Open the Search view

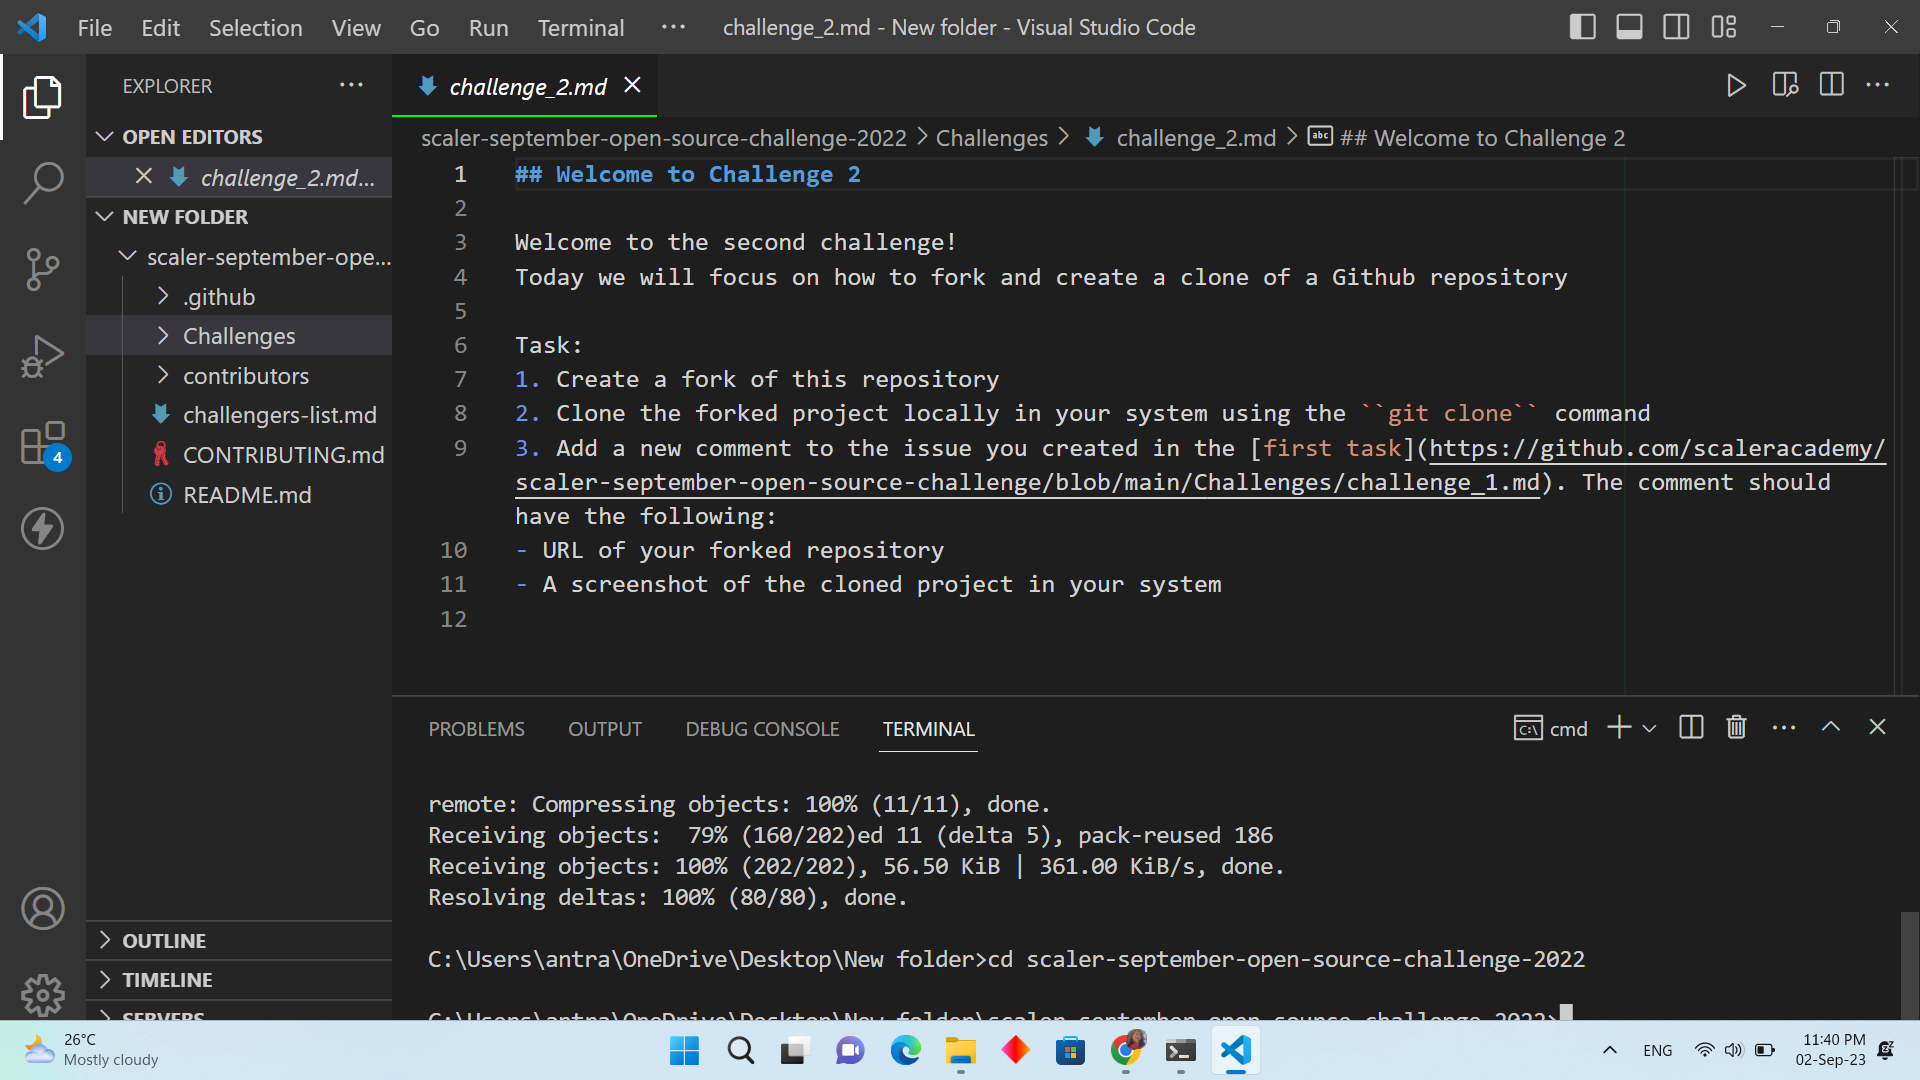[43, 183]
